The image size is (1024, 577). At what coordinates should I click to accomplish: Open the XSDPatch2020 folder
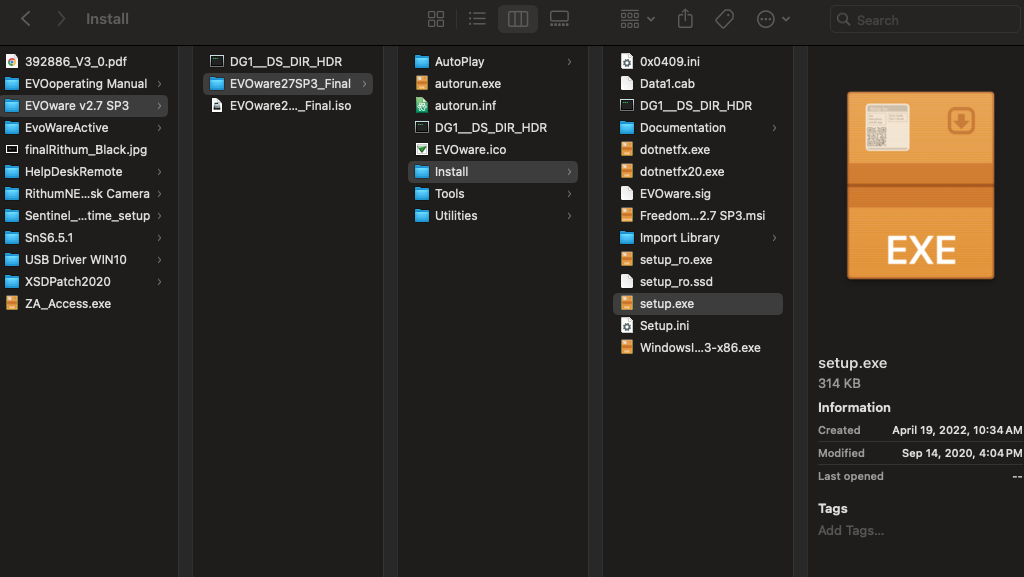(84, 281)
